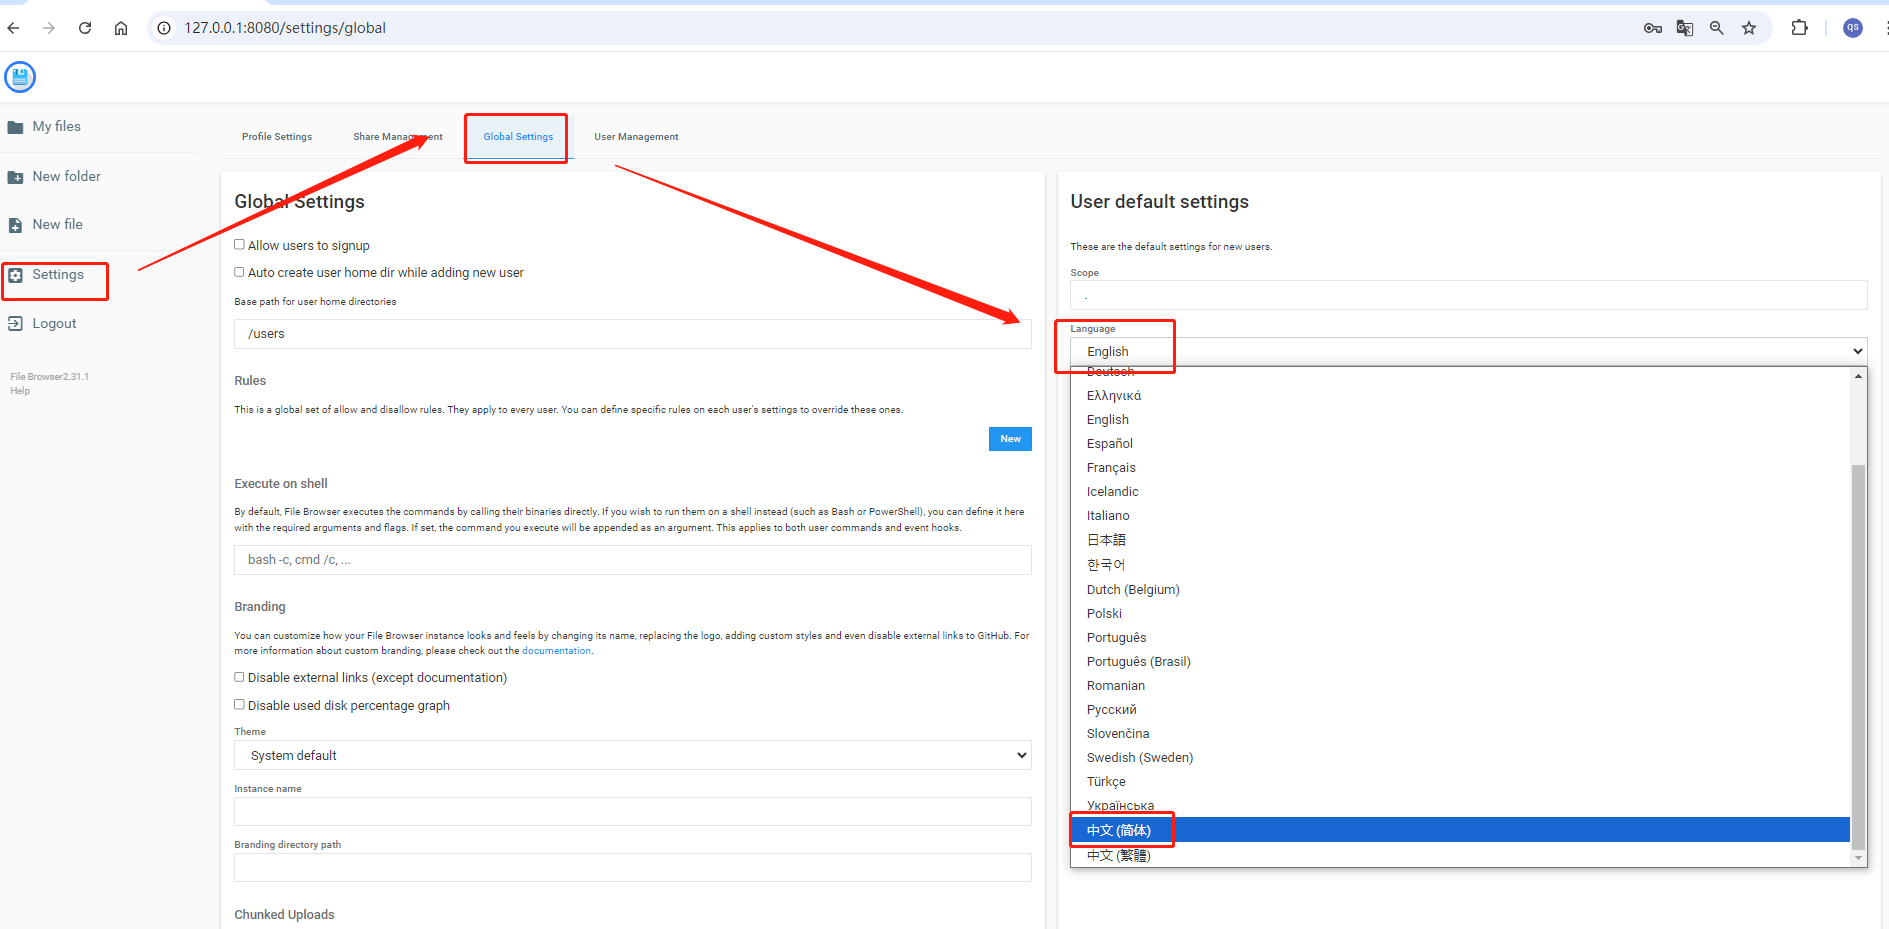Image resolution: width=1889 pixels, height=929 pixels.
Task: Choose Português (Brasil) in language list
Action: (x=1460, y=662)
